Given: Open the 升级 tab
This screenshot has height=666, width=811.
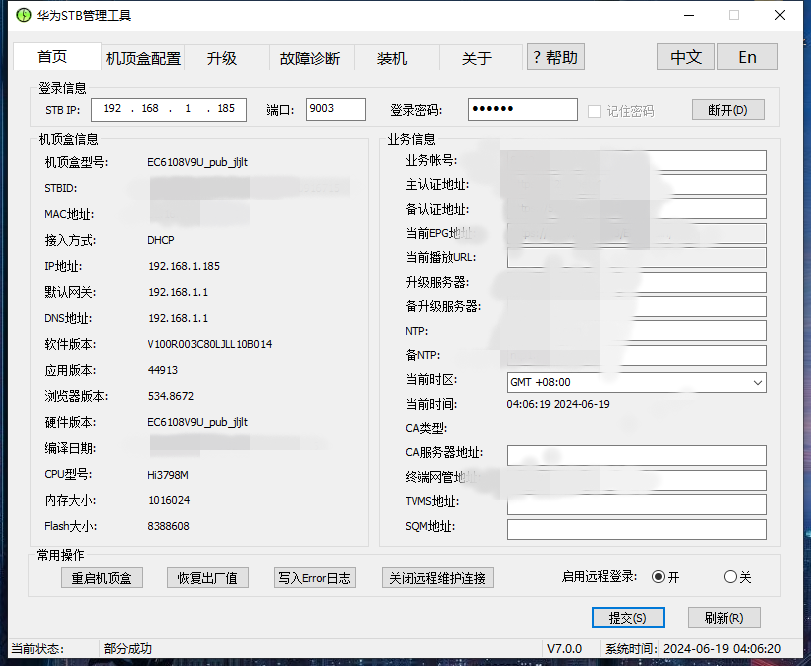Looking at the screenshot, I should pos(222,58).
